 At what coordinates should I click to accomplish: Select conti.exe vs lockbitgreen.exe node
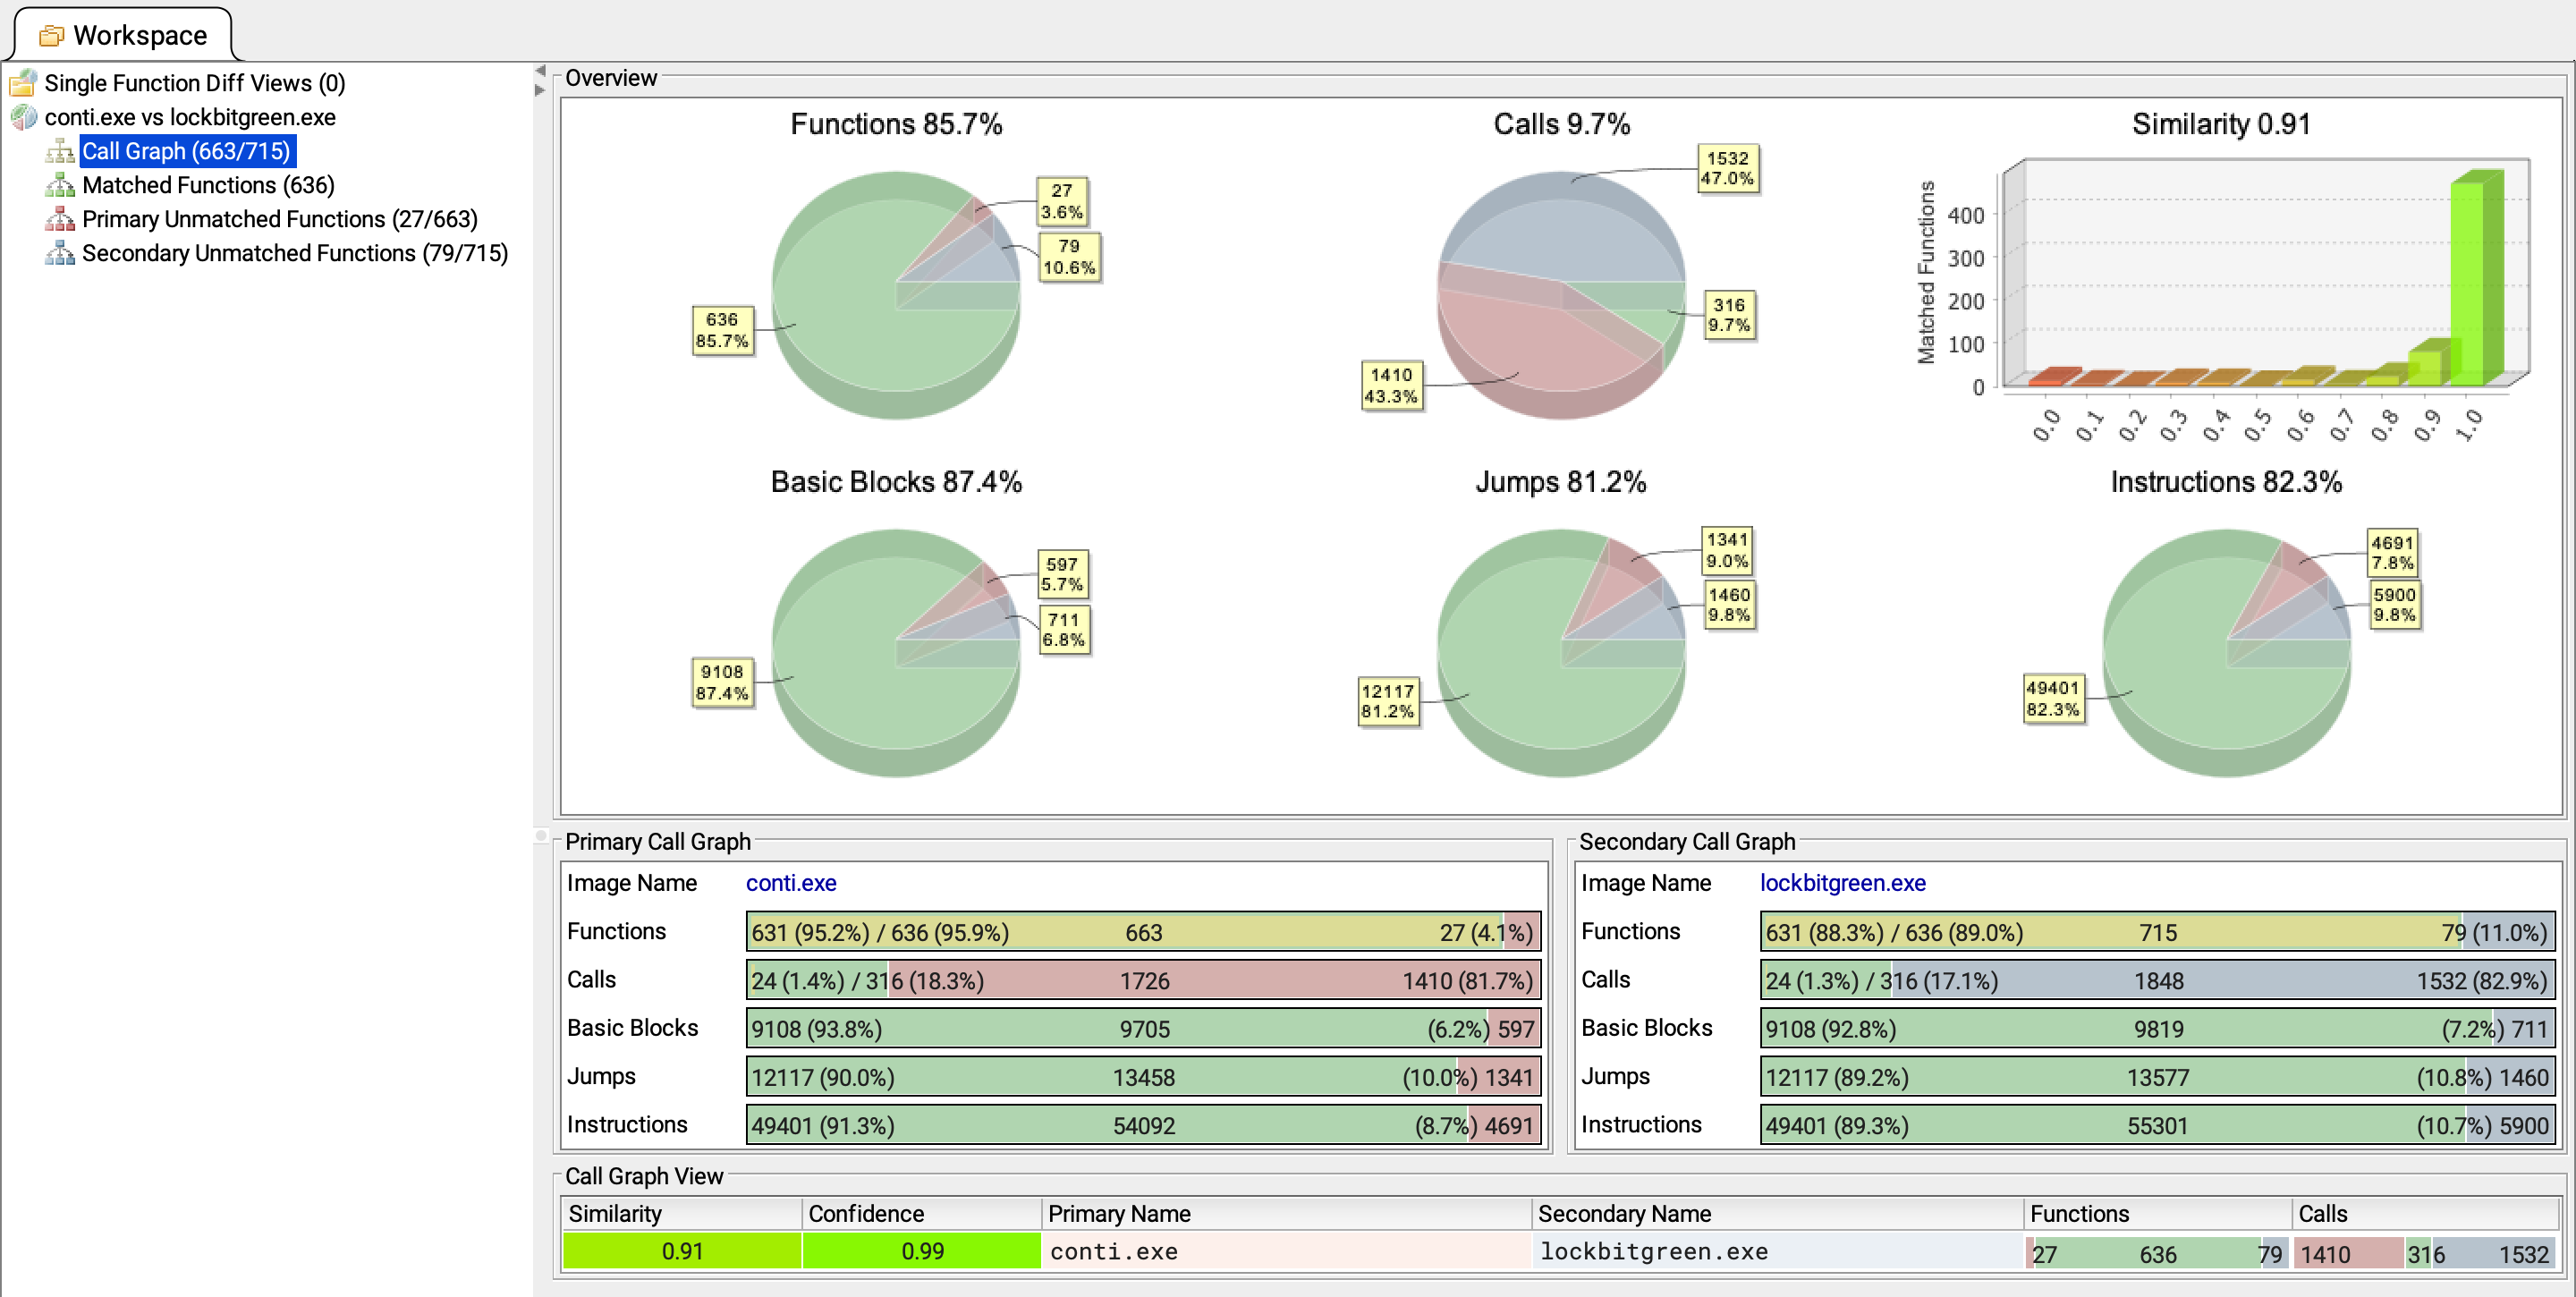[x=190, y=117]
